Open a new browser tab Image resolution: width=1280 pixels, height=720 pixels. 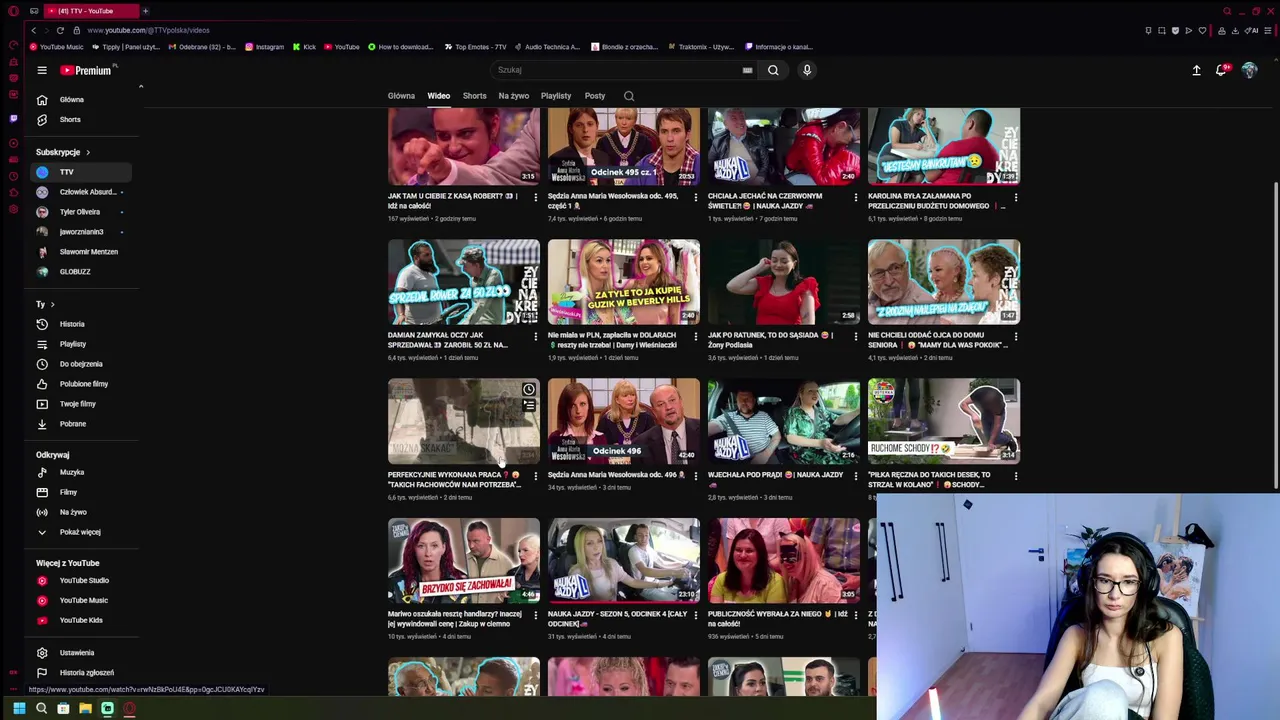145,11
